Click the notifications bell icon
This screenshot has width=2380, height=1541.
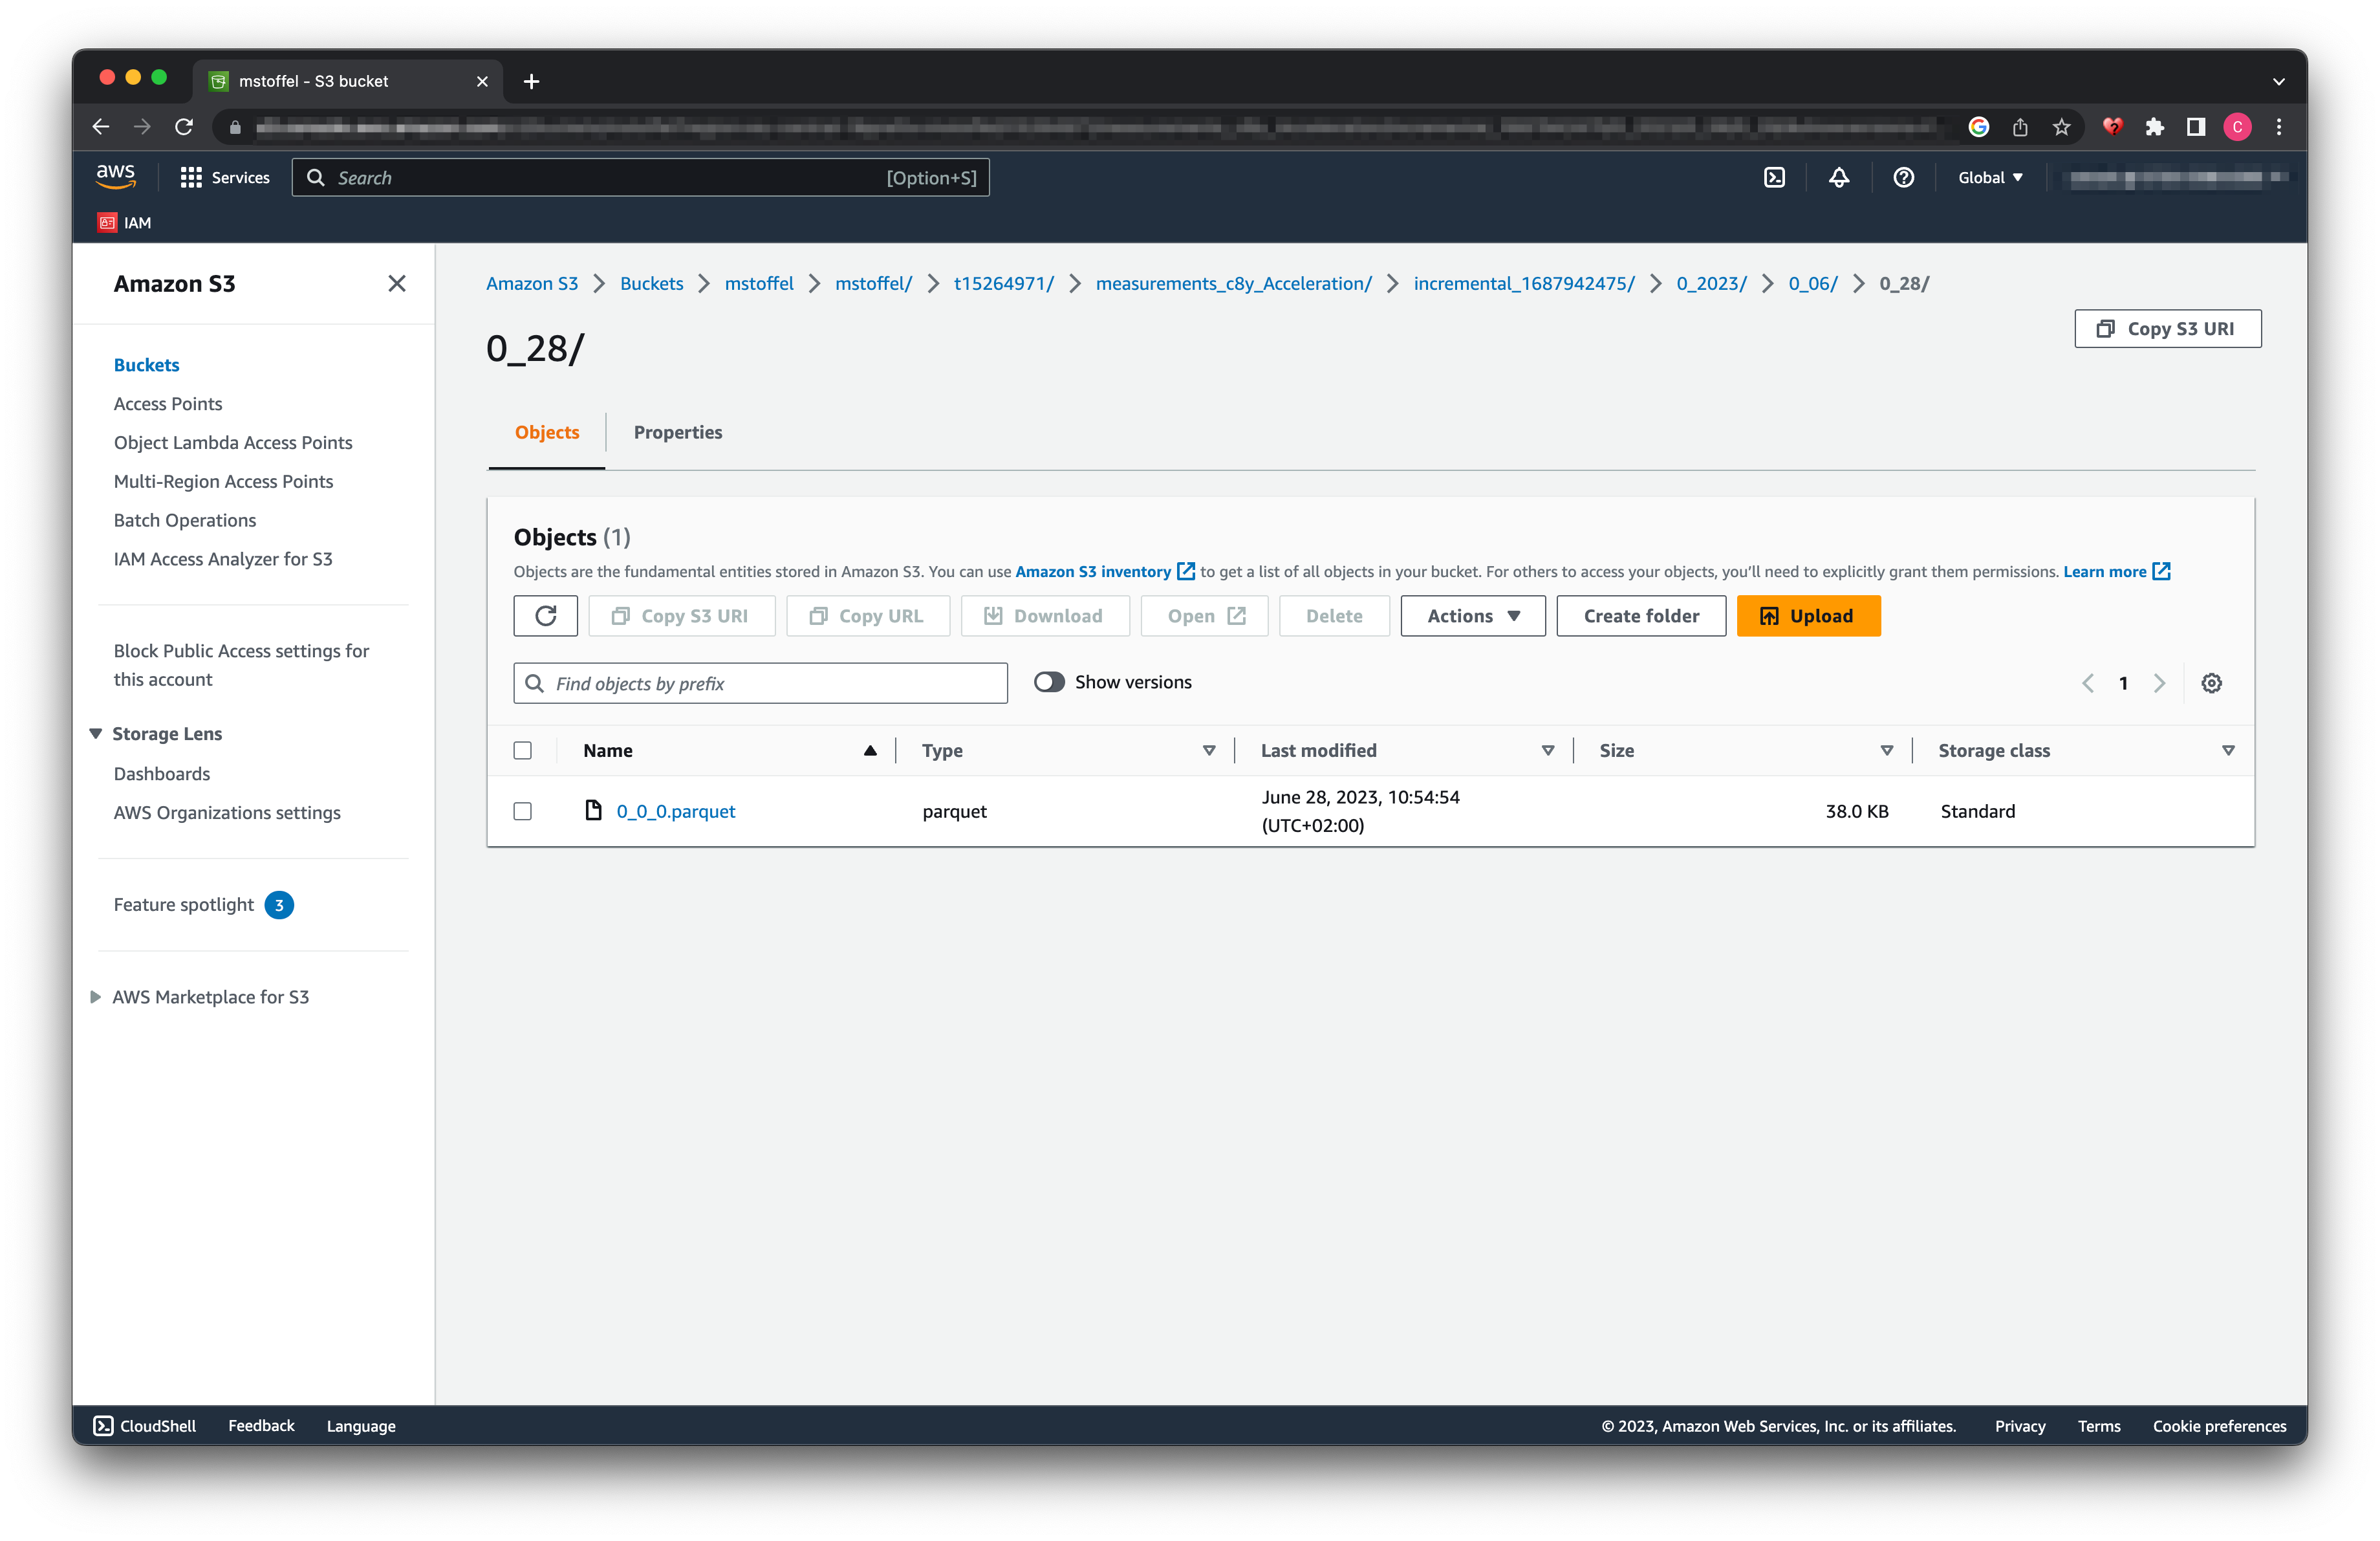coord(1838,177)
